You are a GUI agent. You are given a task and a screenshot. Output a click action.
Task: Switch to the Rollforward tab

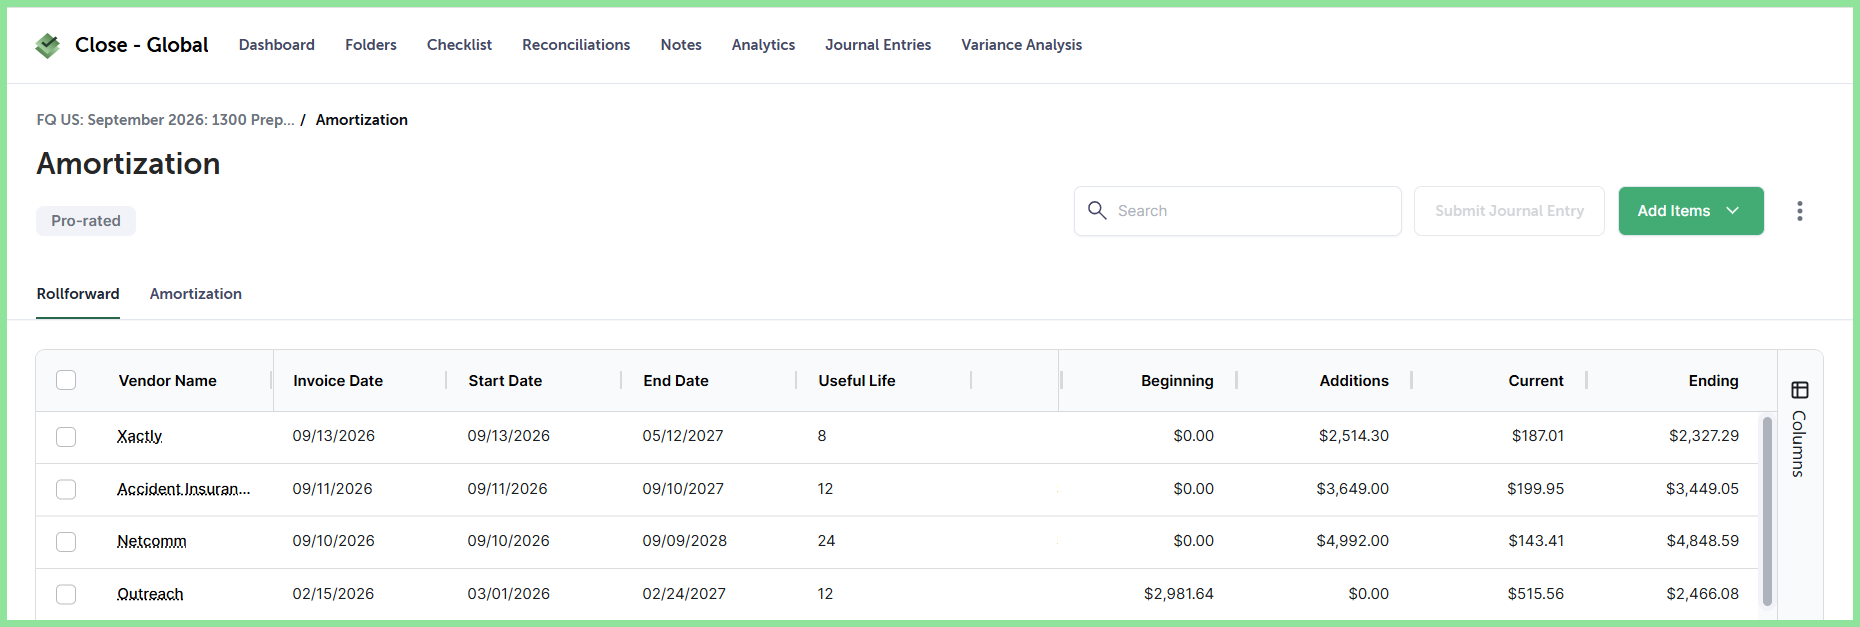[78, 294]
